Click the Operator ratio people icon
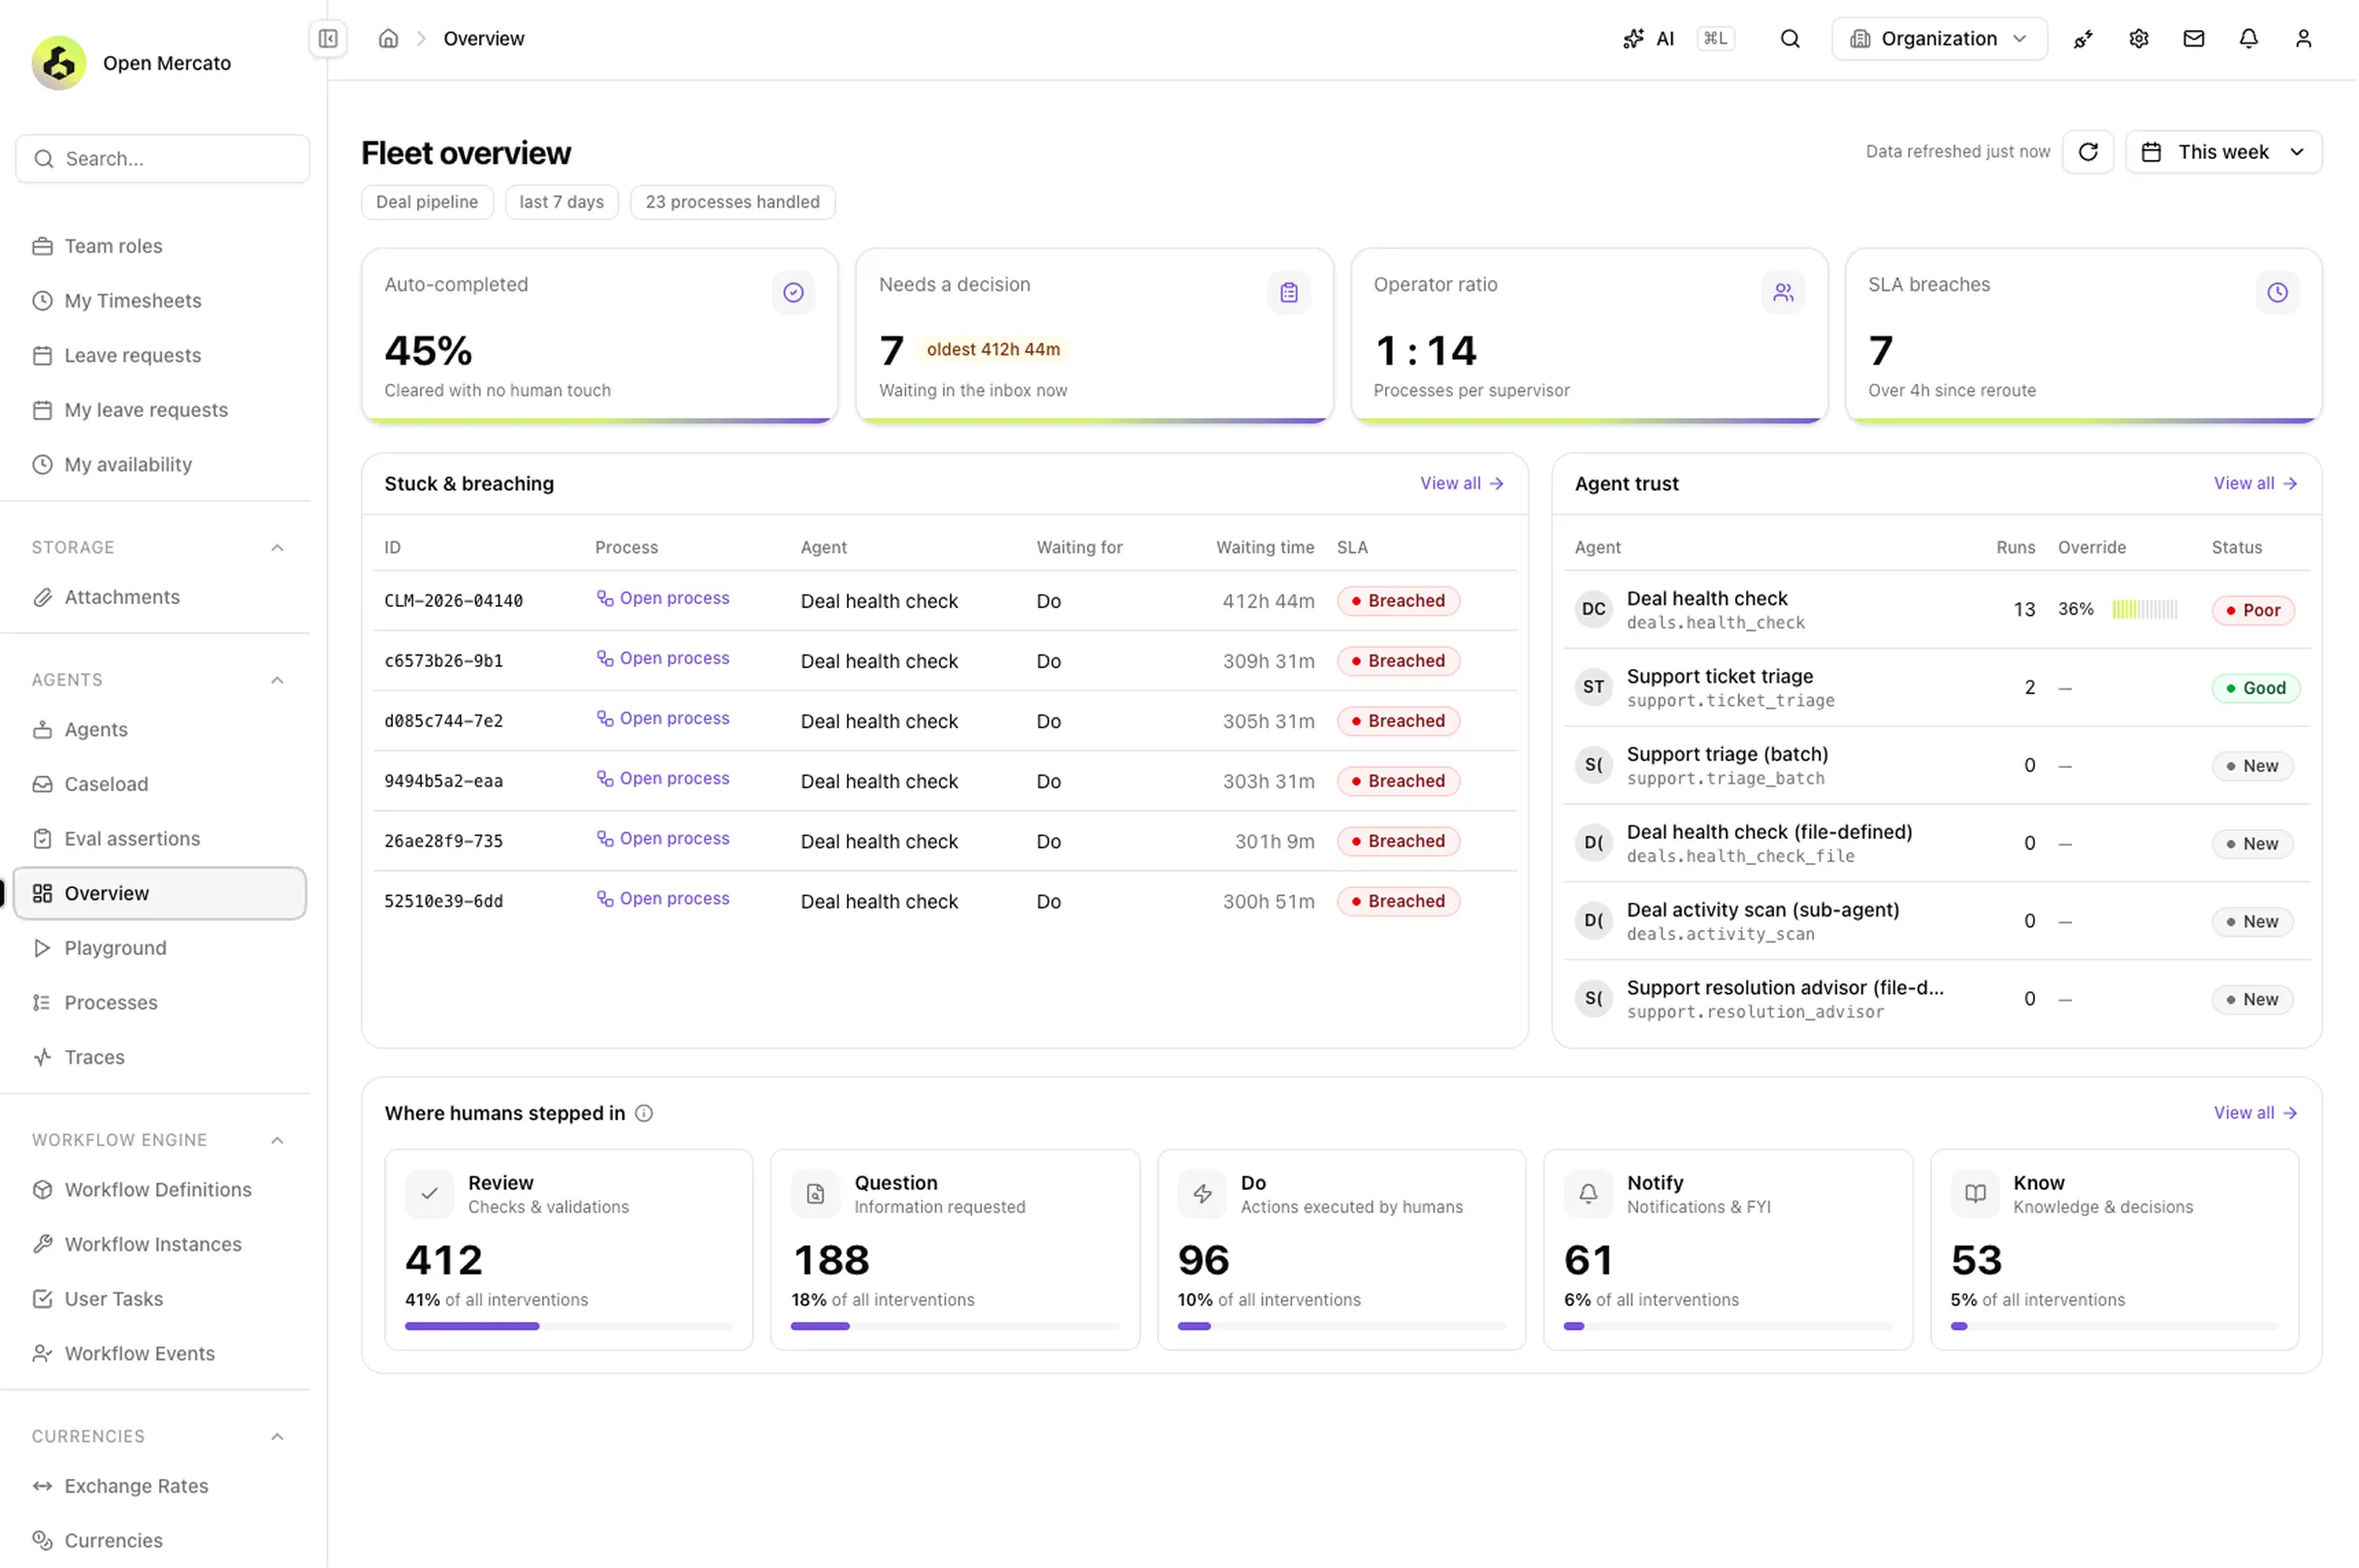The height and width of the screenshot is (1568, 2359). coord(1783,293)
